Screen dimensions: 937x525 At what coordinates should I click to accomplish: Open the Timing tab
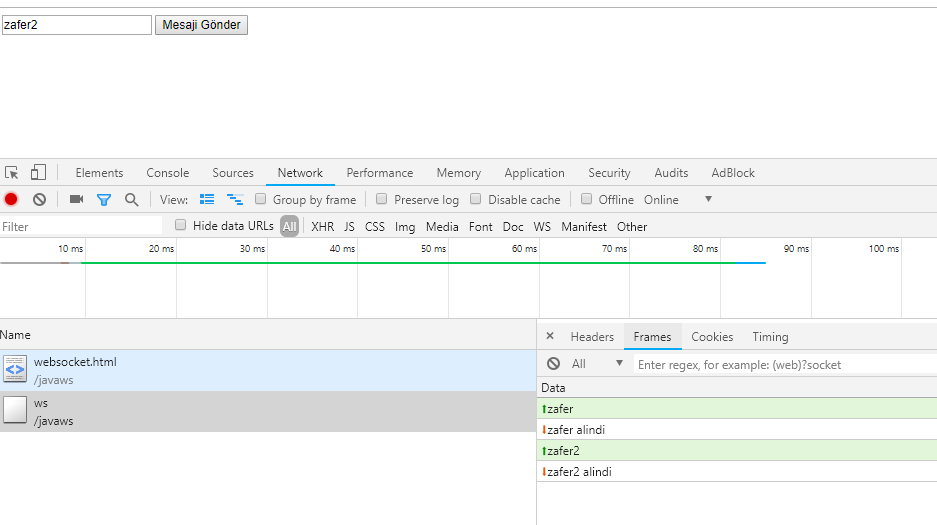tap(770, 337)
